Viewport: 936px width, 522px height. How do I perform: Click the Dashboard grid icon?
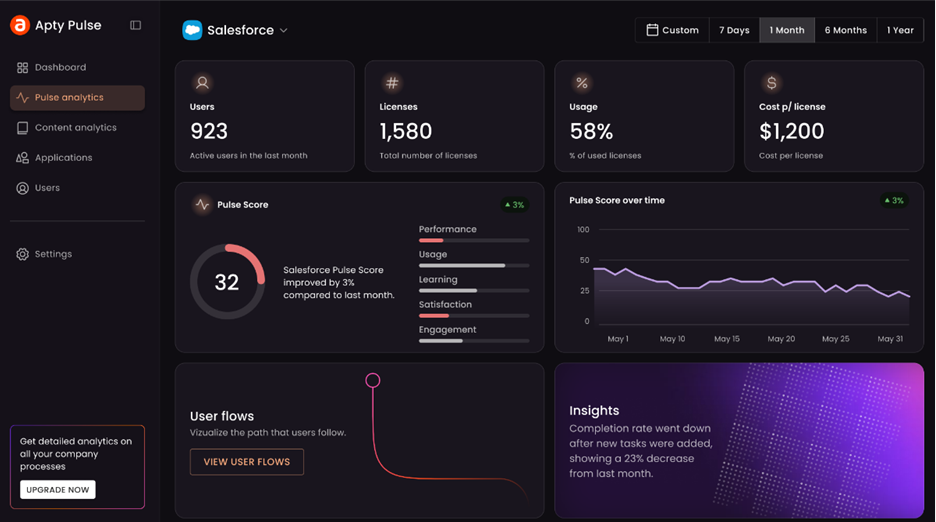coord(22,67)
